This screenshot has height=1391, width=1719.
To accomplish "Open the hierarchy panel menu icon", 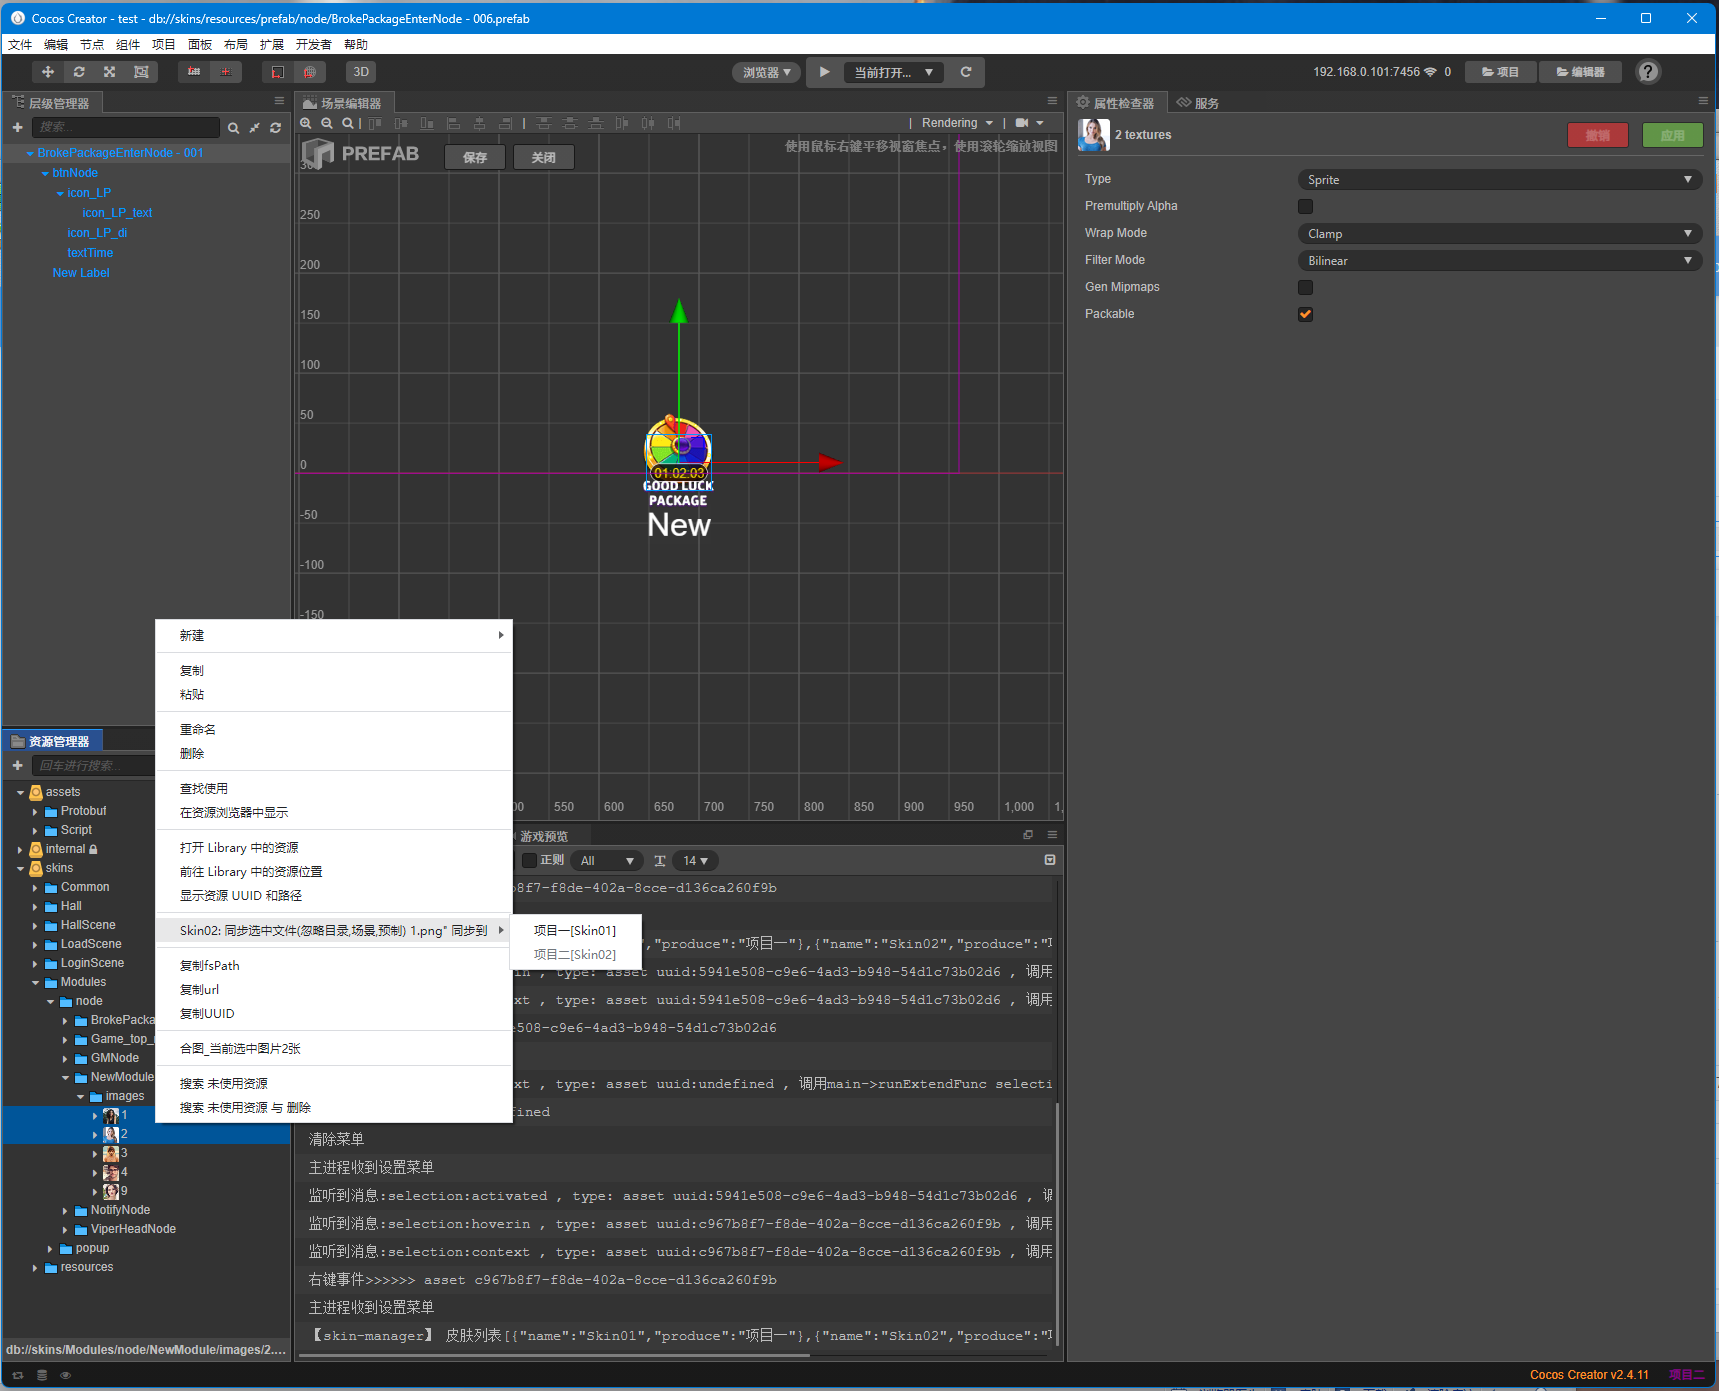I will (x=279, y=101).
